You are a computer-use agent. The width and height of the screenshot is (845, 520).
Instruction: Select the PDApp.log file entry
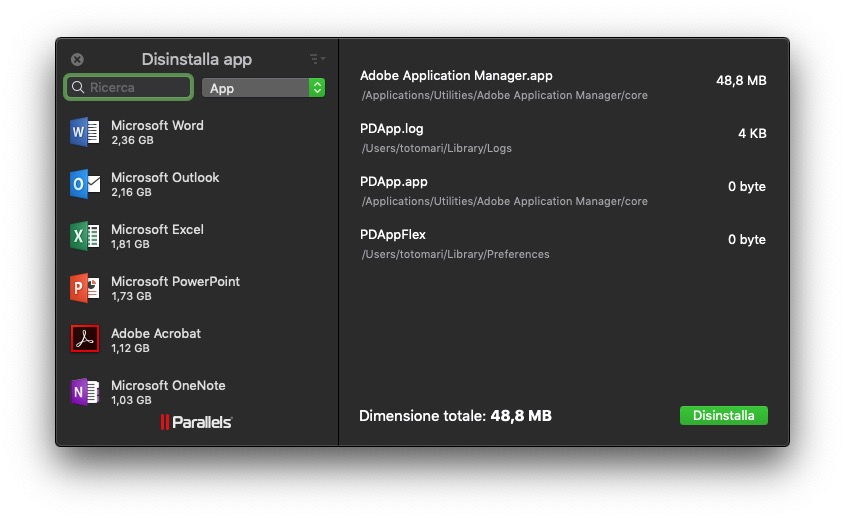(563, 138)
